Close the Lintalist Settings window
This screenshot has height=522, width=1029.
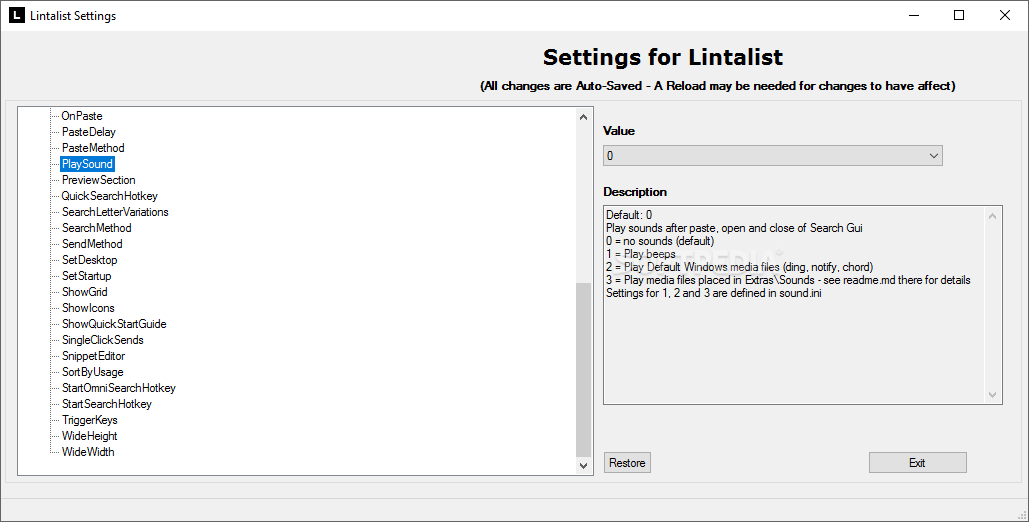click(1005, 15)
